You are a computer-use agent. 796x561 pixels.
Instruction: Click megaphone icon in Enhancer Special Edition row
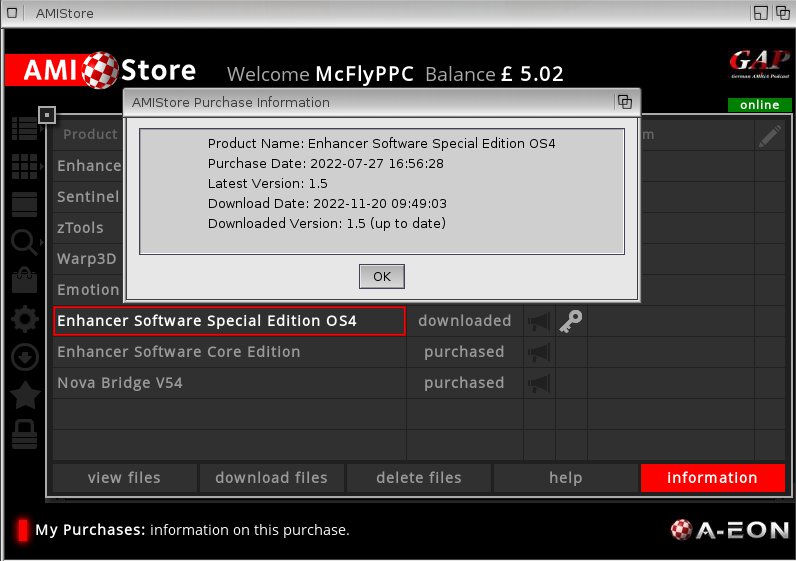point(539,321)
